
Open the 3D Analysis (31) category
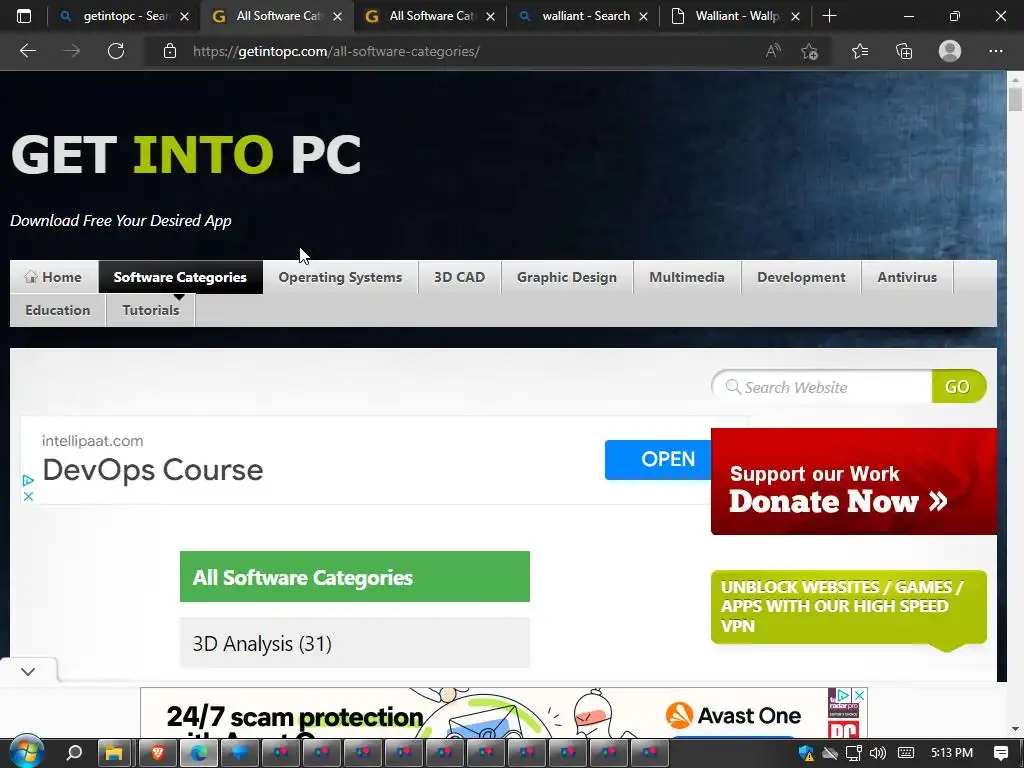point(355,643)
